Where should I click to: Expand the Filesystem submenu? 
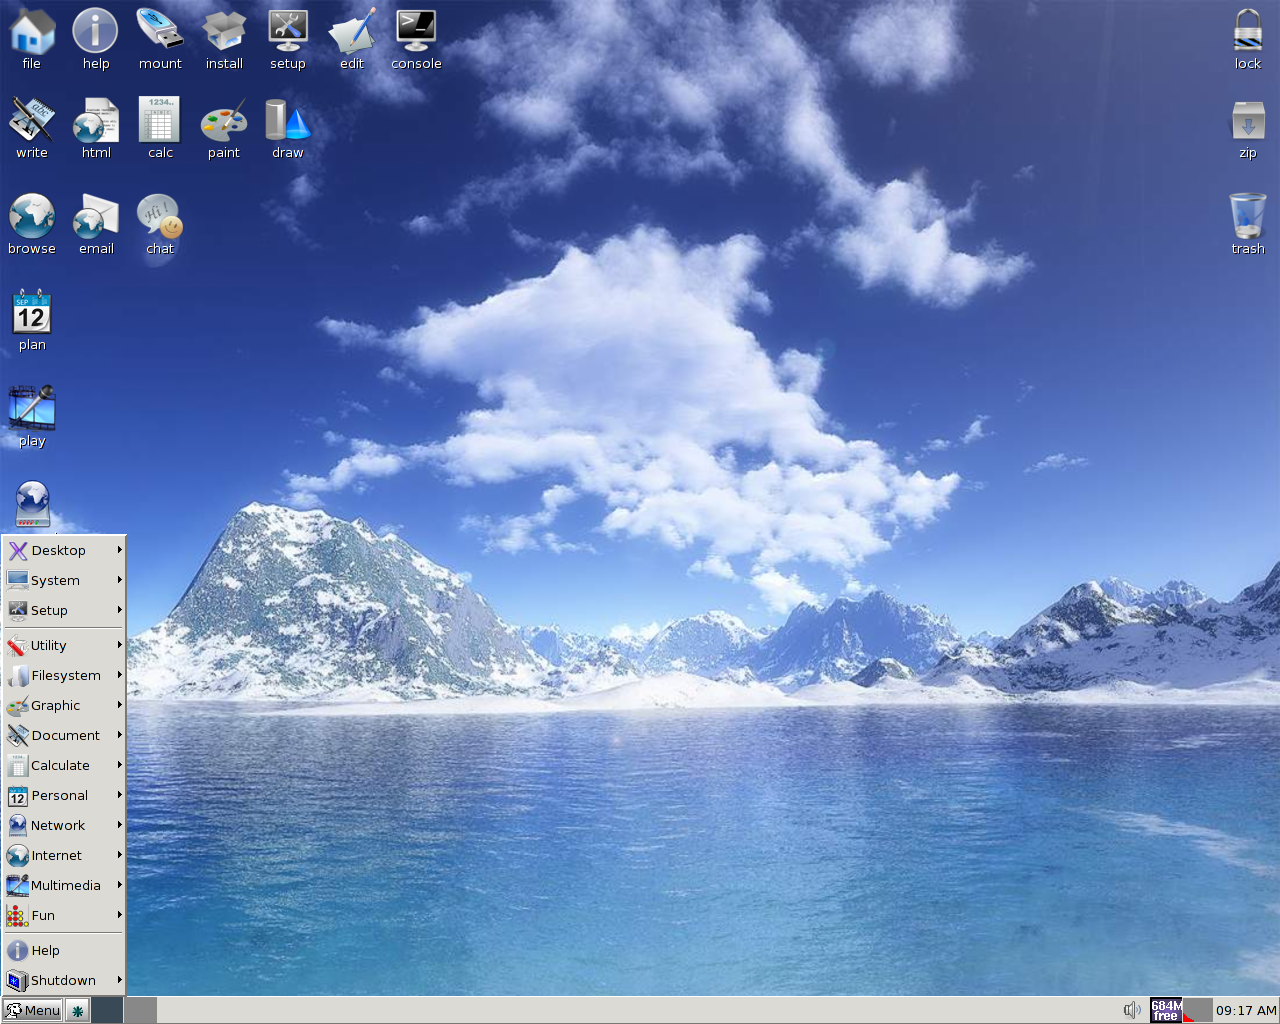[x=64, y=675]
